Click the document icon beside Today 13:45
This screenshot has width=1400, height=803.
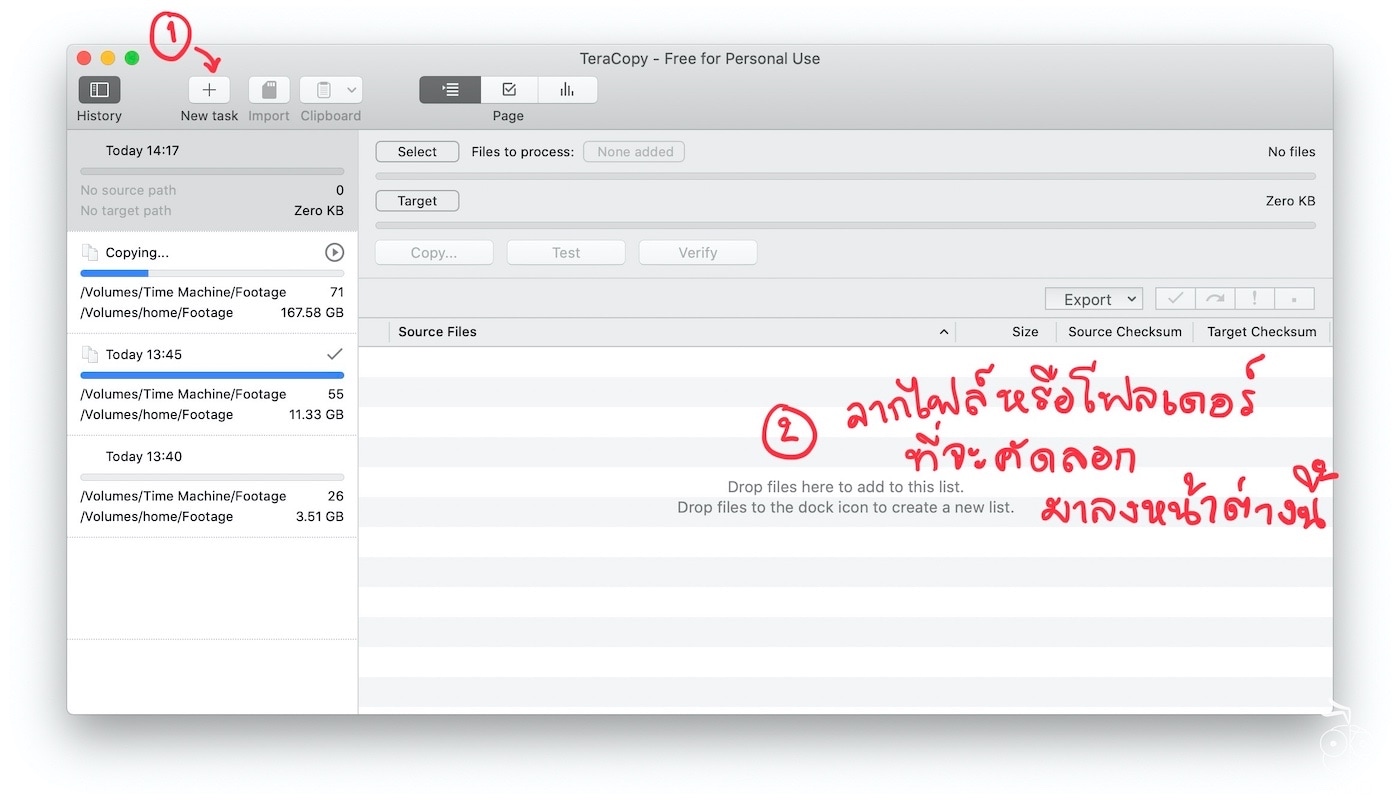point(91,355)
